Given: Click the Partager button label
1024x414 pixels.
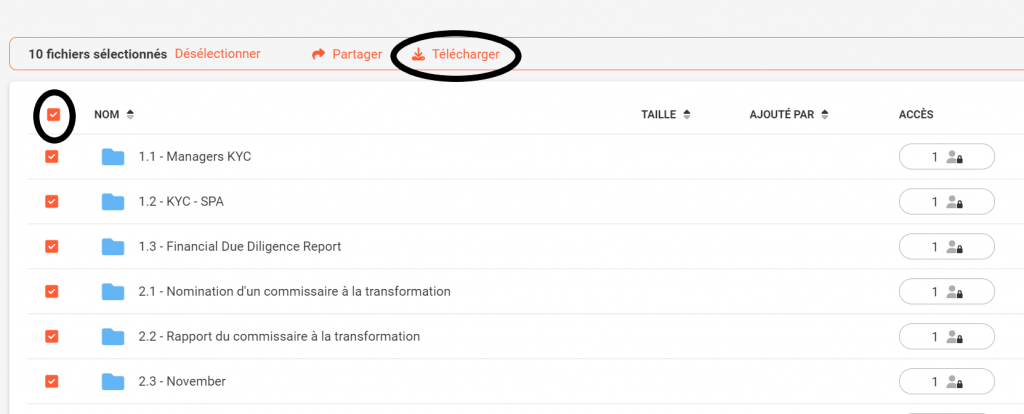Looking at the screenshot, I should pyautogui.click(x=358, y=54).
